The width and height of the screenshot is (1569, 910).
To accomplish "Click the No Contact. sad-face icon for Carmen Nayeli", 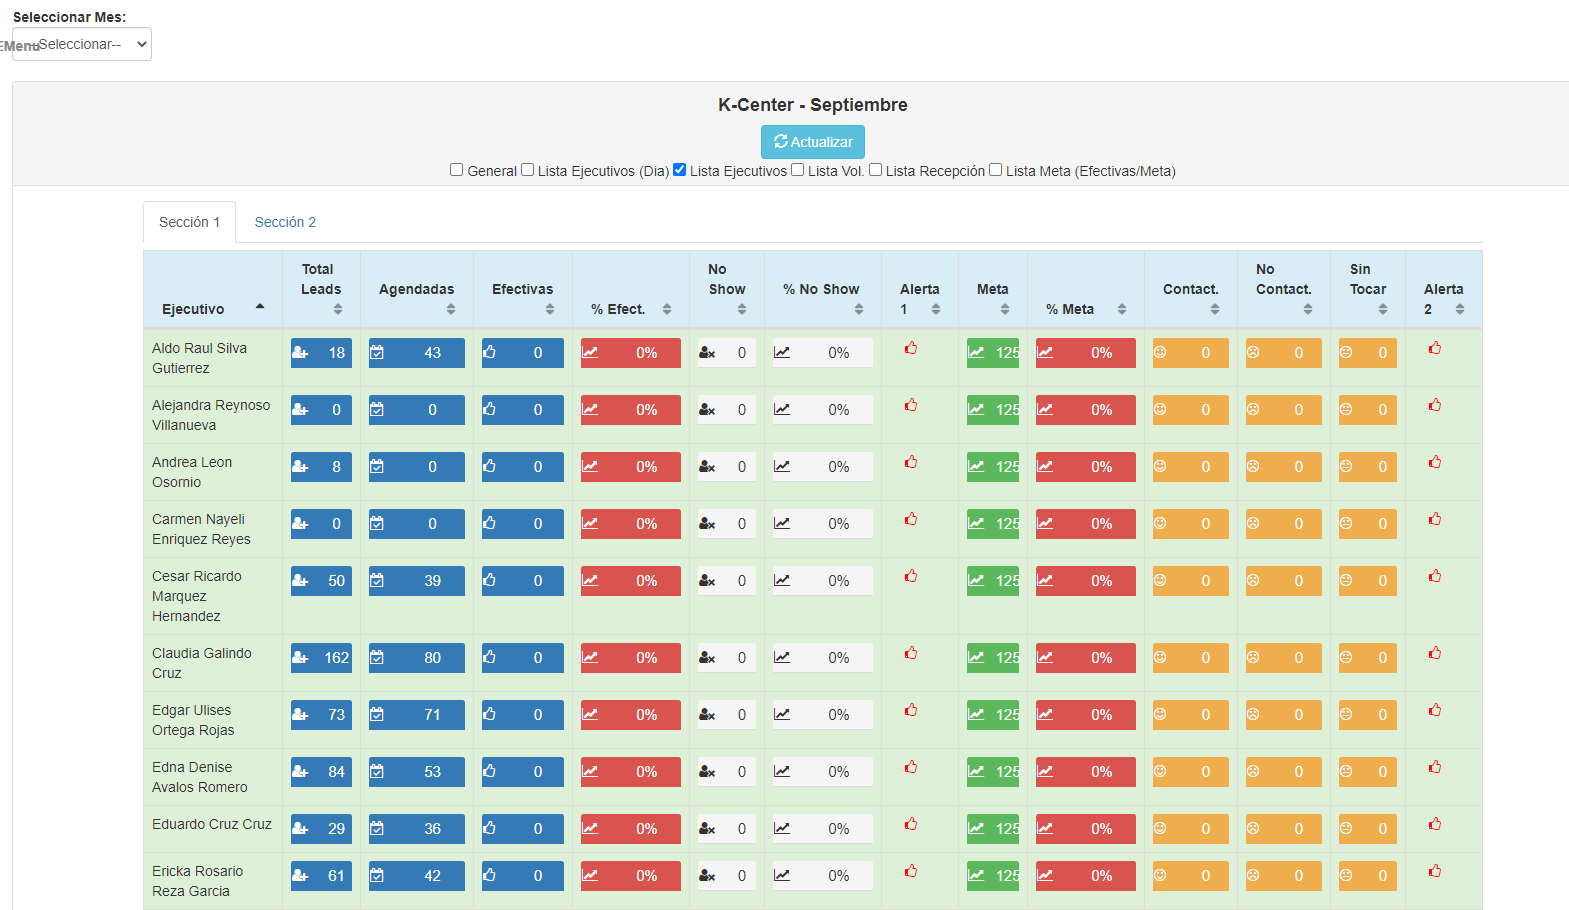I will click(x=1253, y=523).
